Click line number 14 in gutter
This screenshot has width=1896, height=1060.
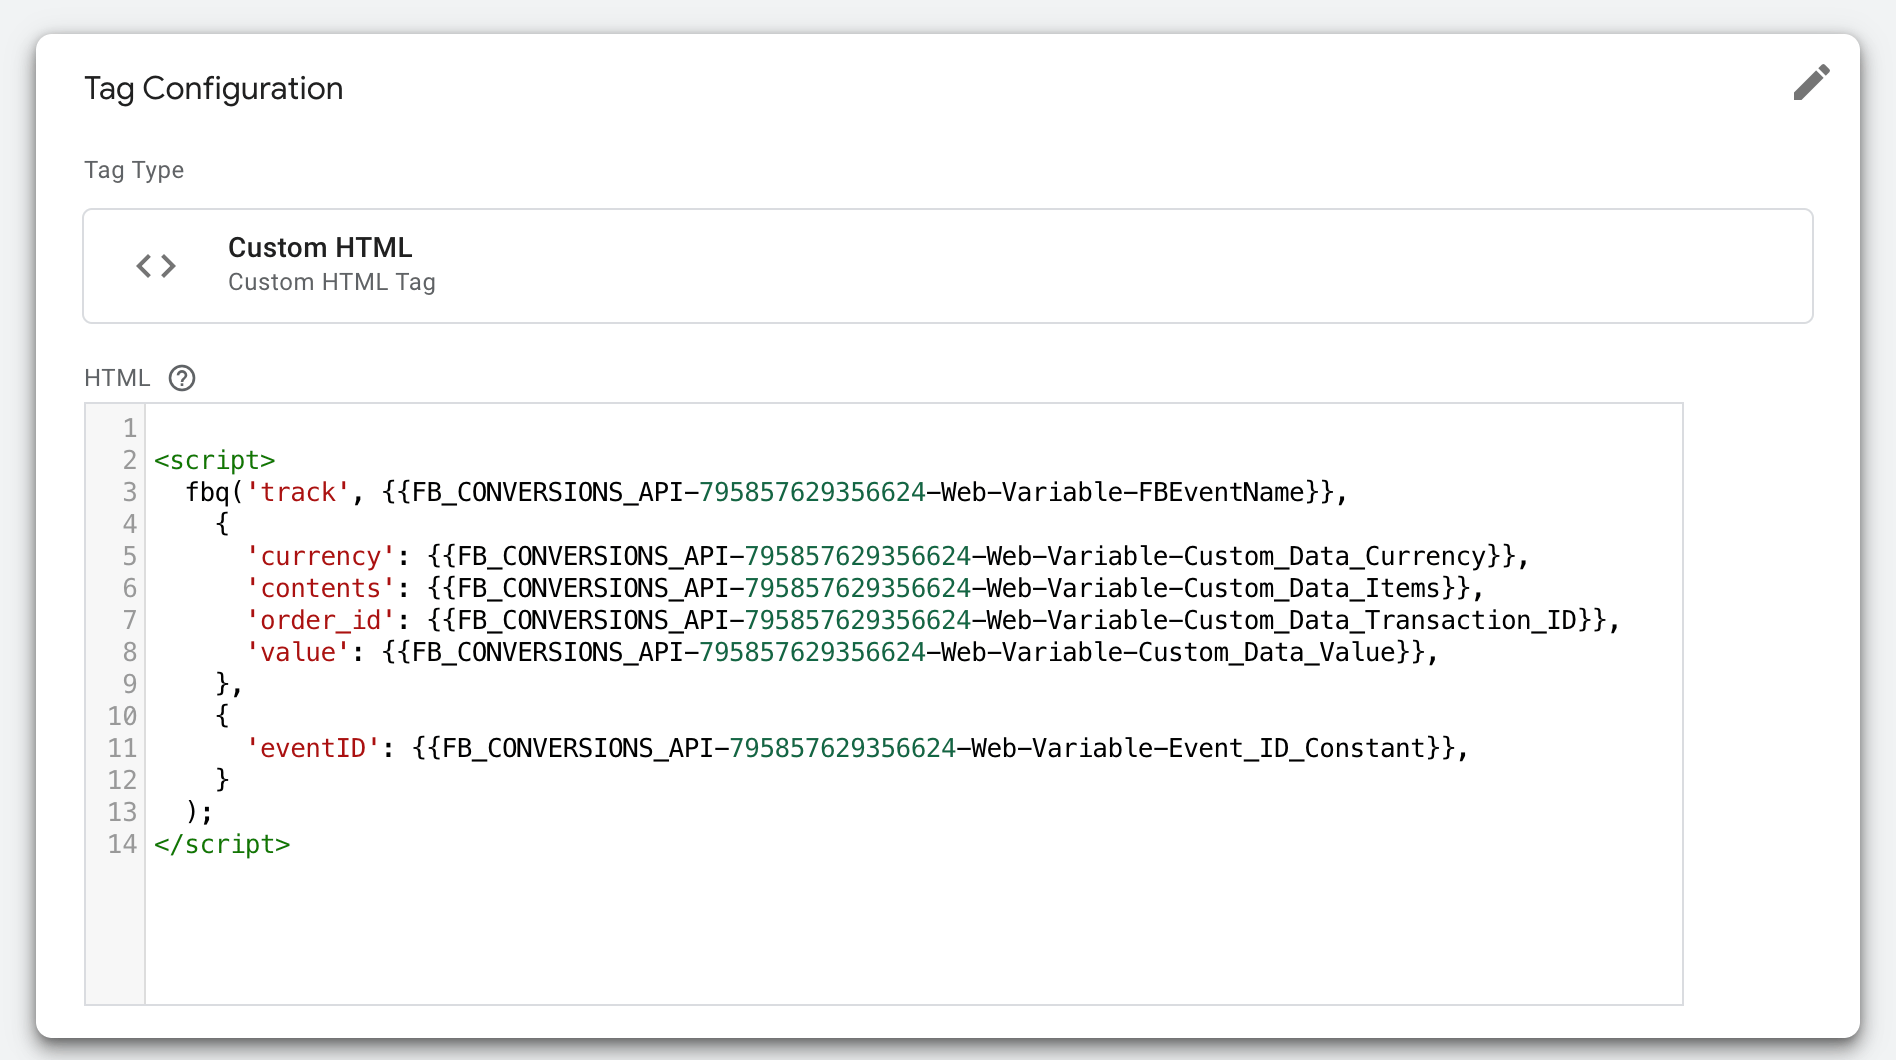(122, 844)
